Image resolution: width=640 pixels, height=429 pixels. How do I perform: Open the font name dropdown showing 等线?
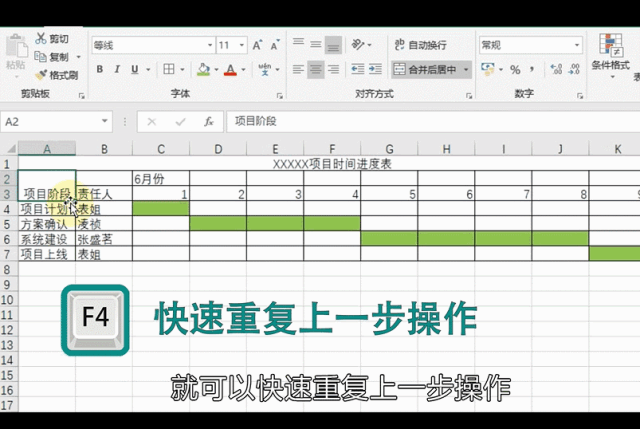(x=210, y=45)
